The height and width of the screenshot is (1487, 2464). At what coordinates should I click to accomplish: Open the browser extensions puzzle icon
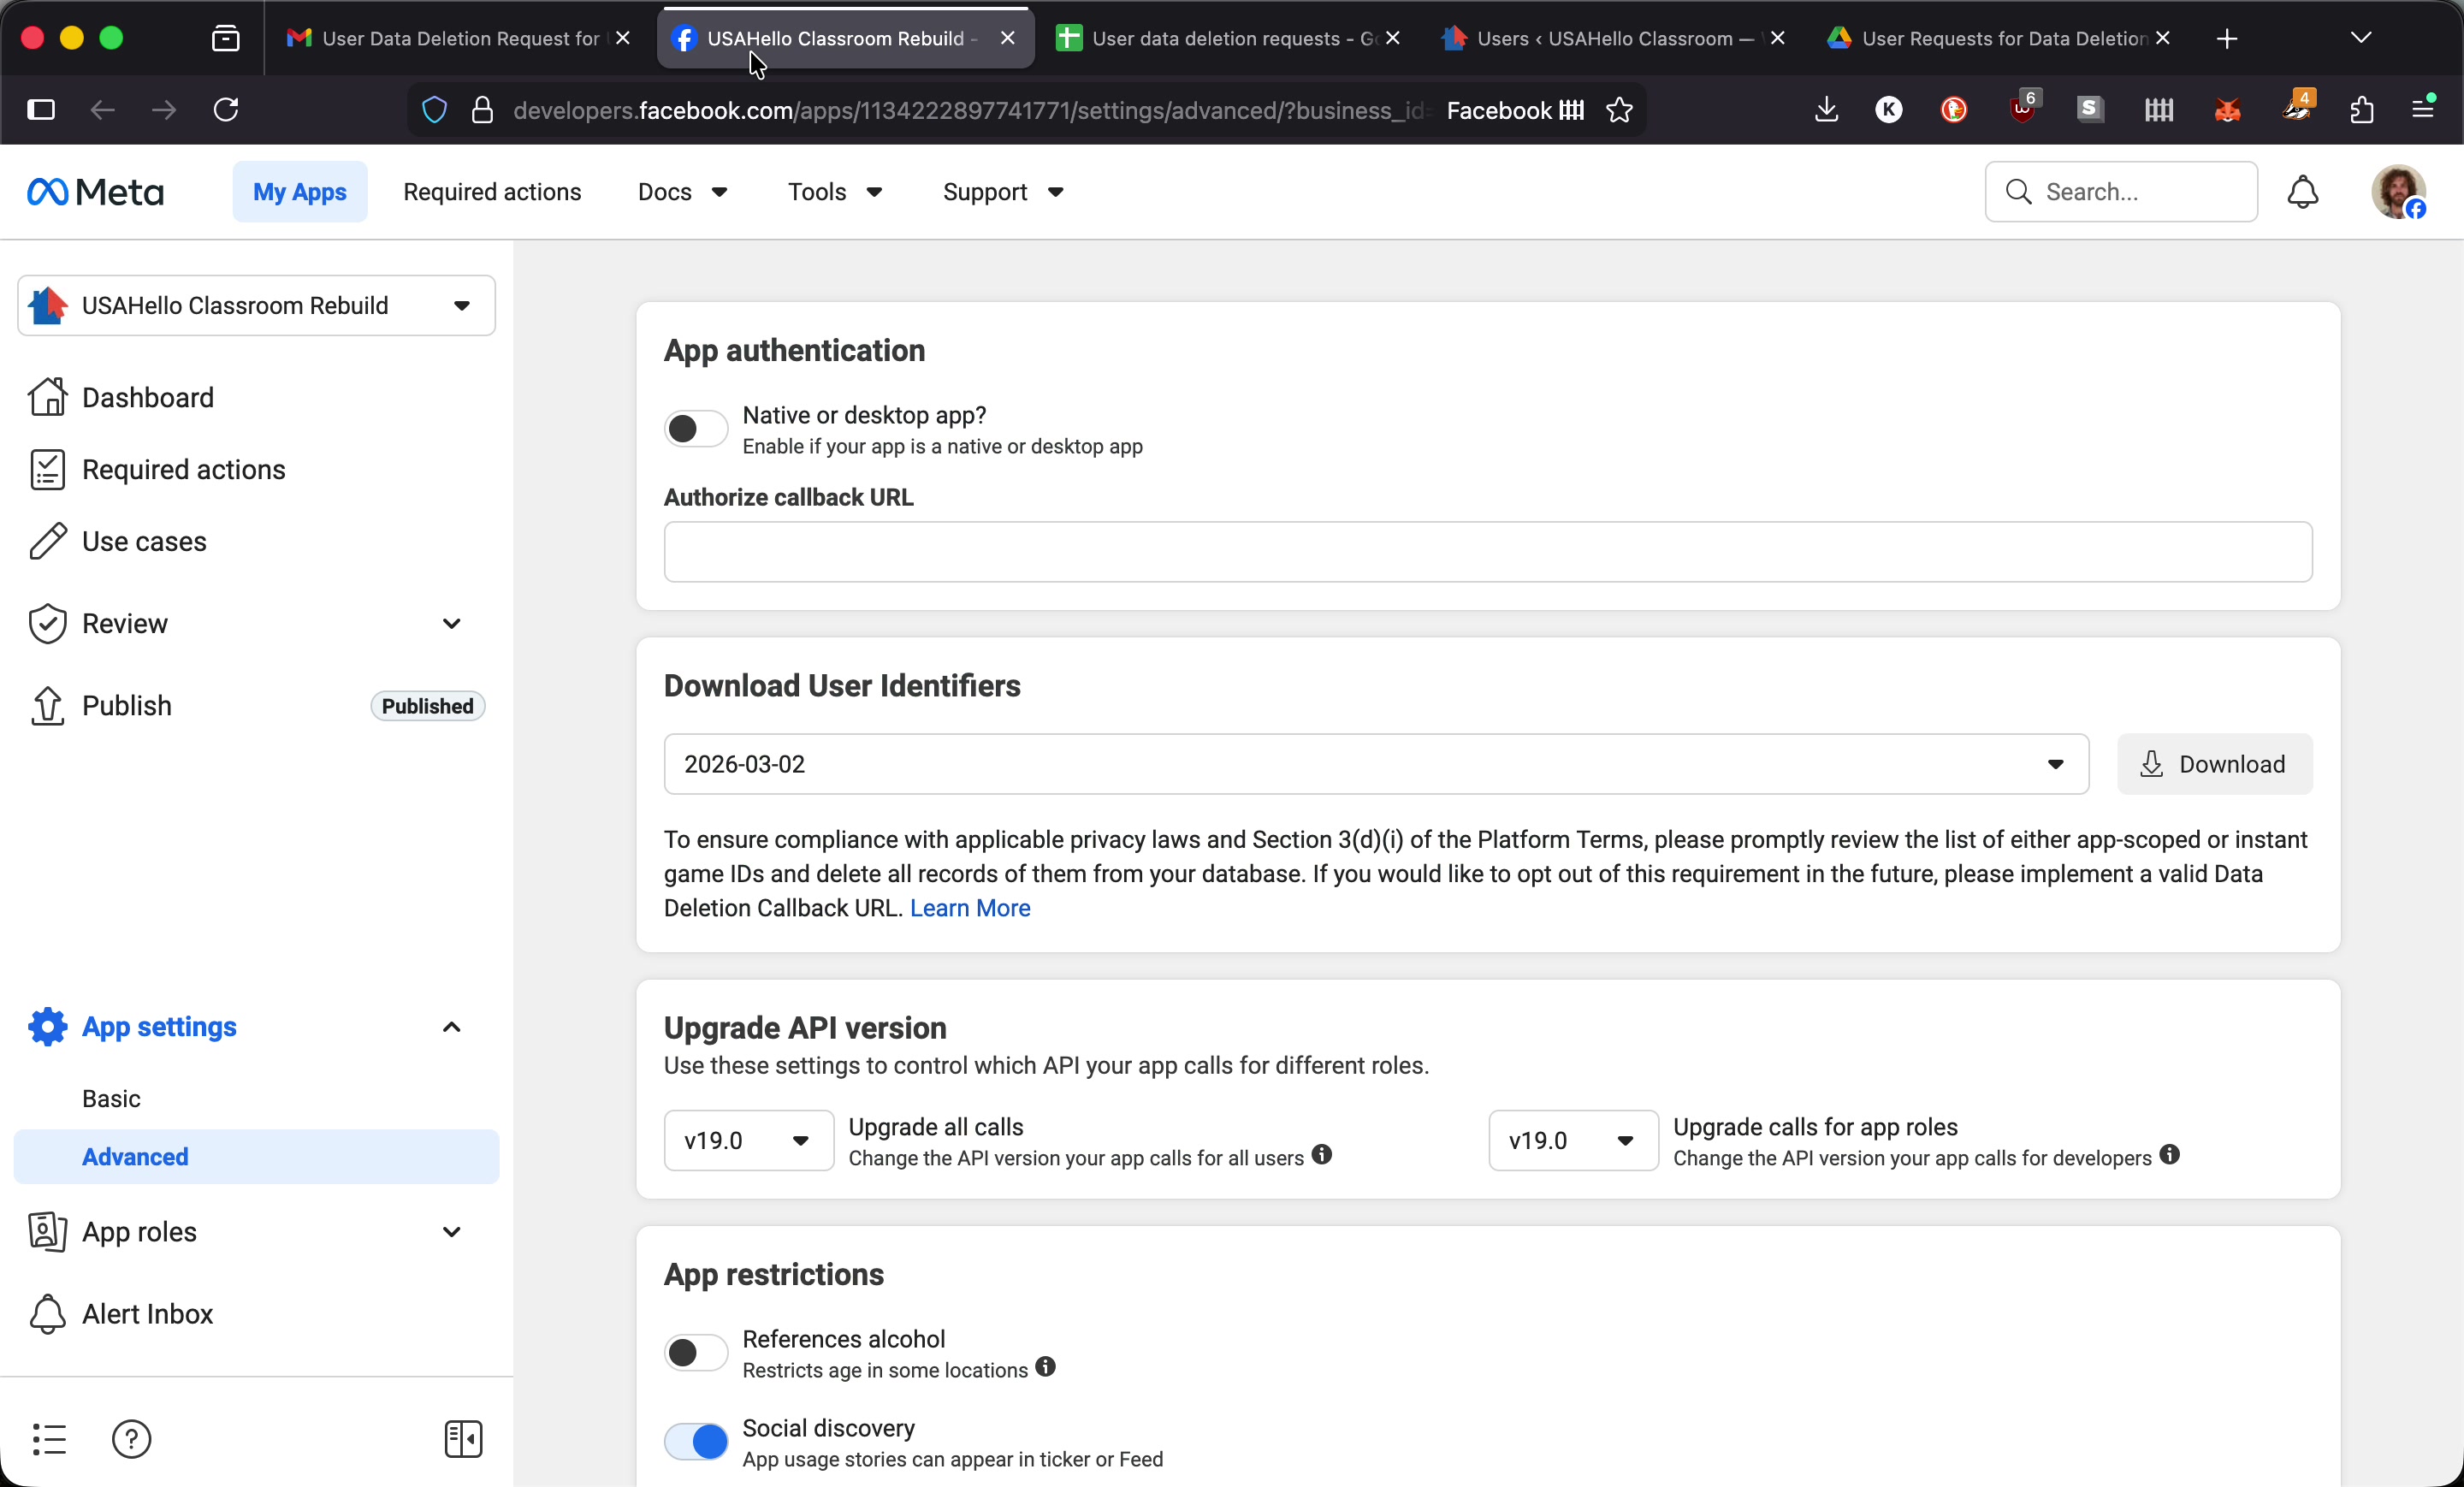(x=2361, y=109)
